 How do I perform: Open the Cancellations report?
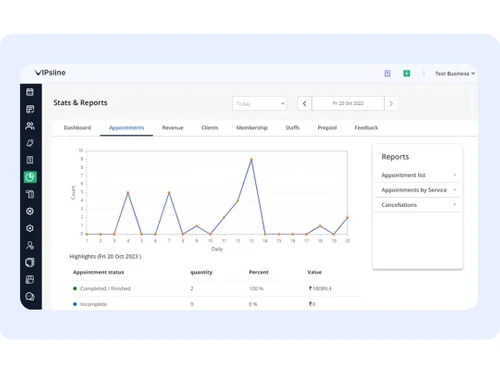click(x=418, y=205)
